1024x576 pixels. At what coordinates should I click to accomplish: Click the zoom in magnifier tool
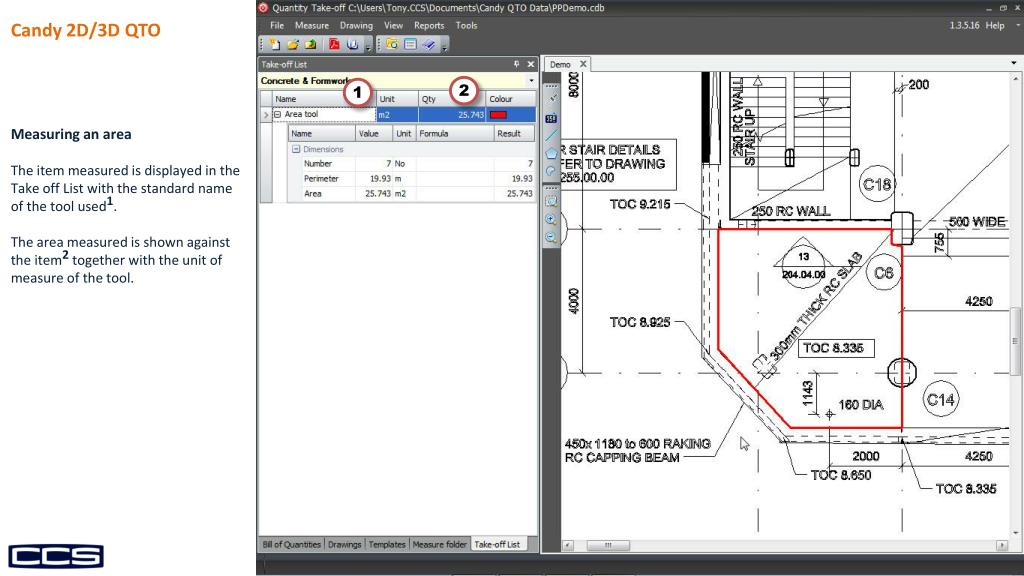point(551,220)
